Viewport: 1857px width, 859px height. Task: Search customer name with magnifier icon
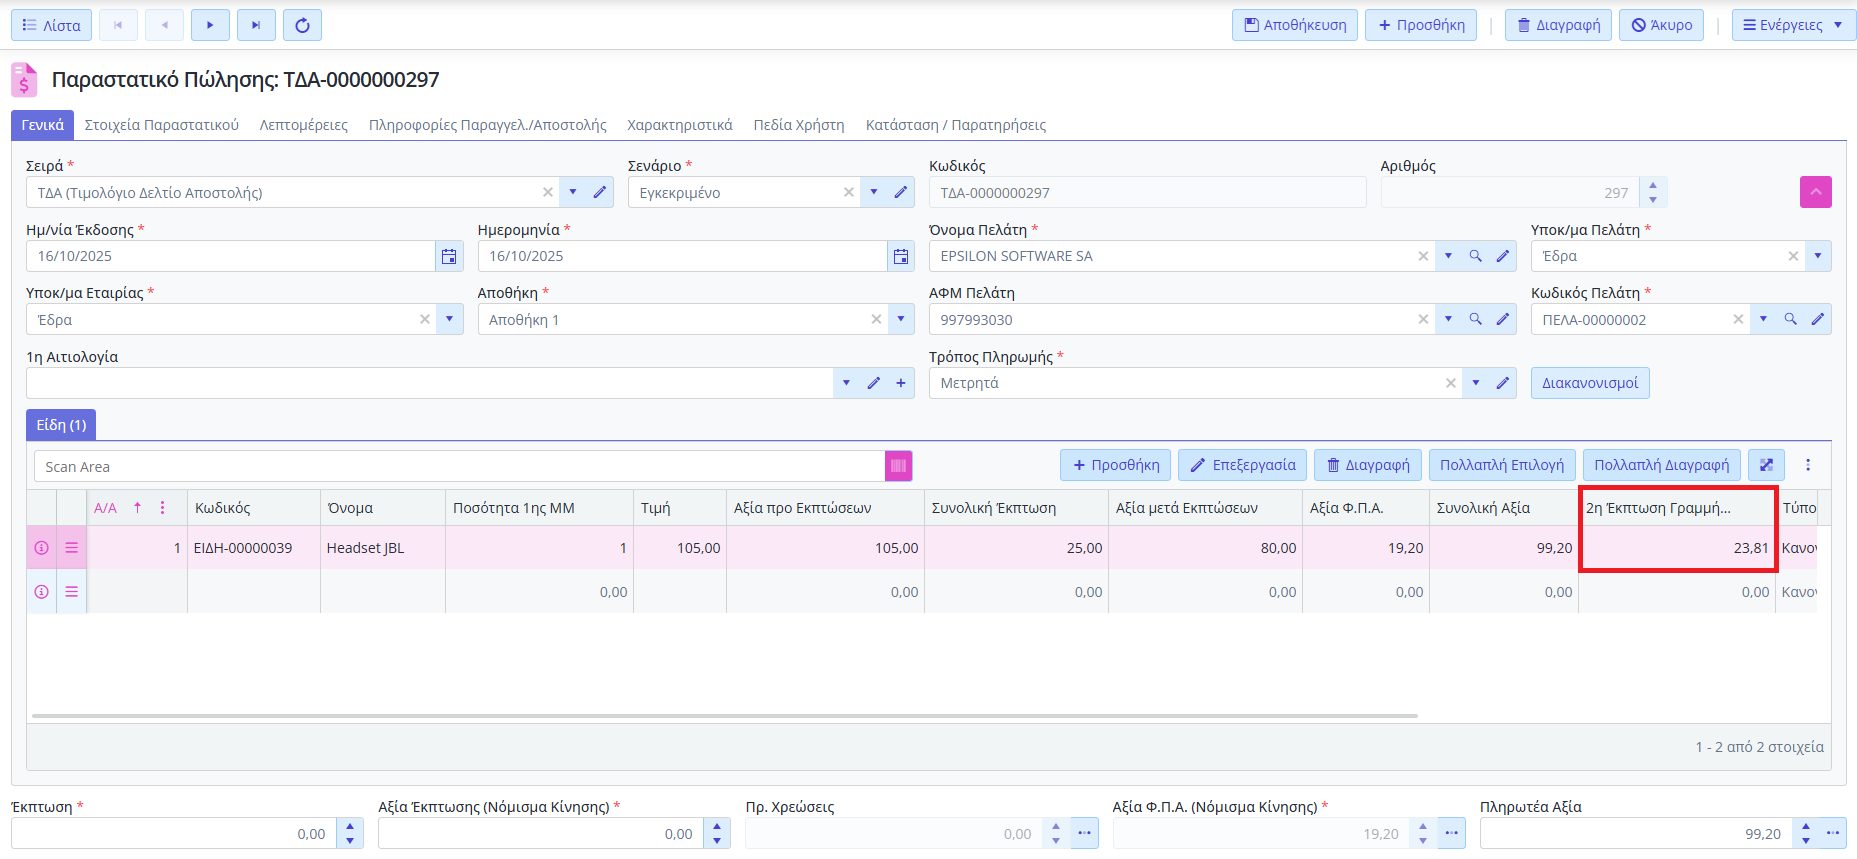click(1475, 257)
